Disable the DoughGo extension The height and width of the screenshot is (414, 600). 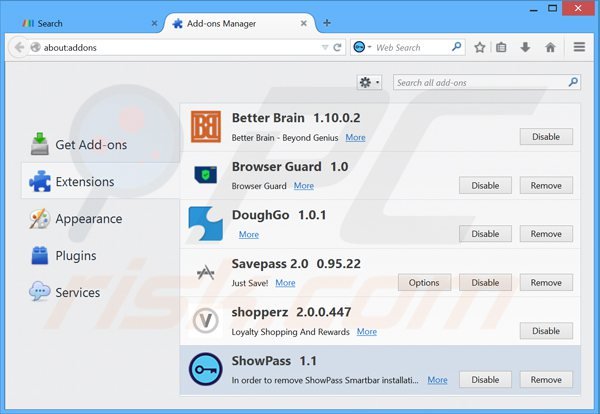click(485, 234)
